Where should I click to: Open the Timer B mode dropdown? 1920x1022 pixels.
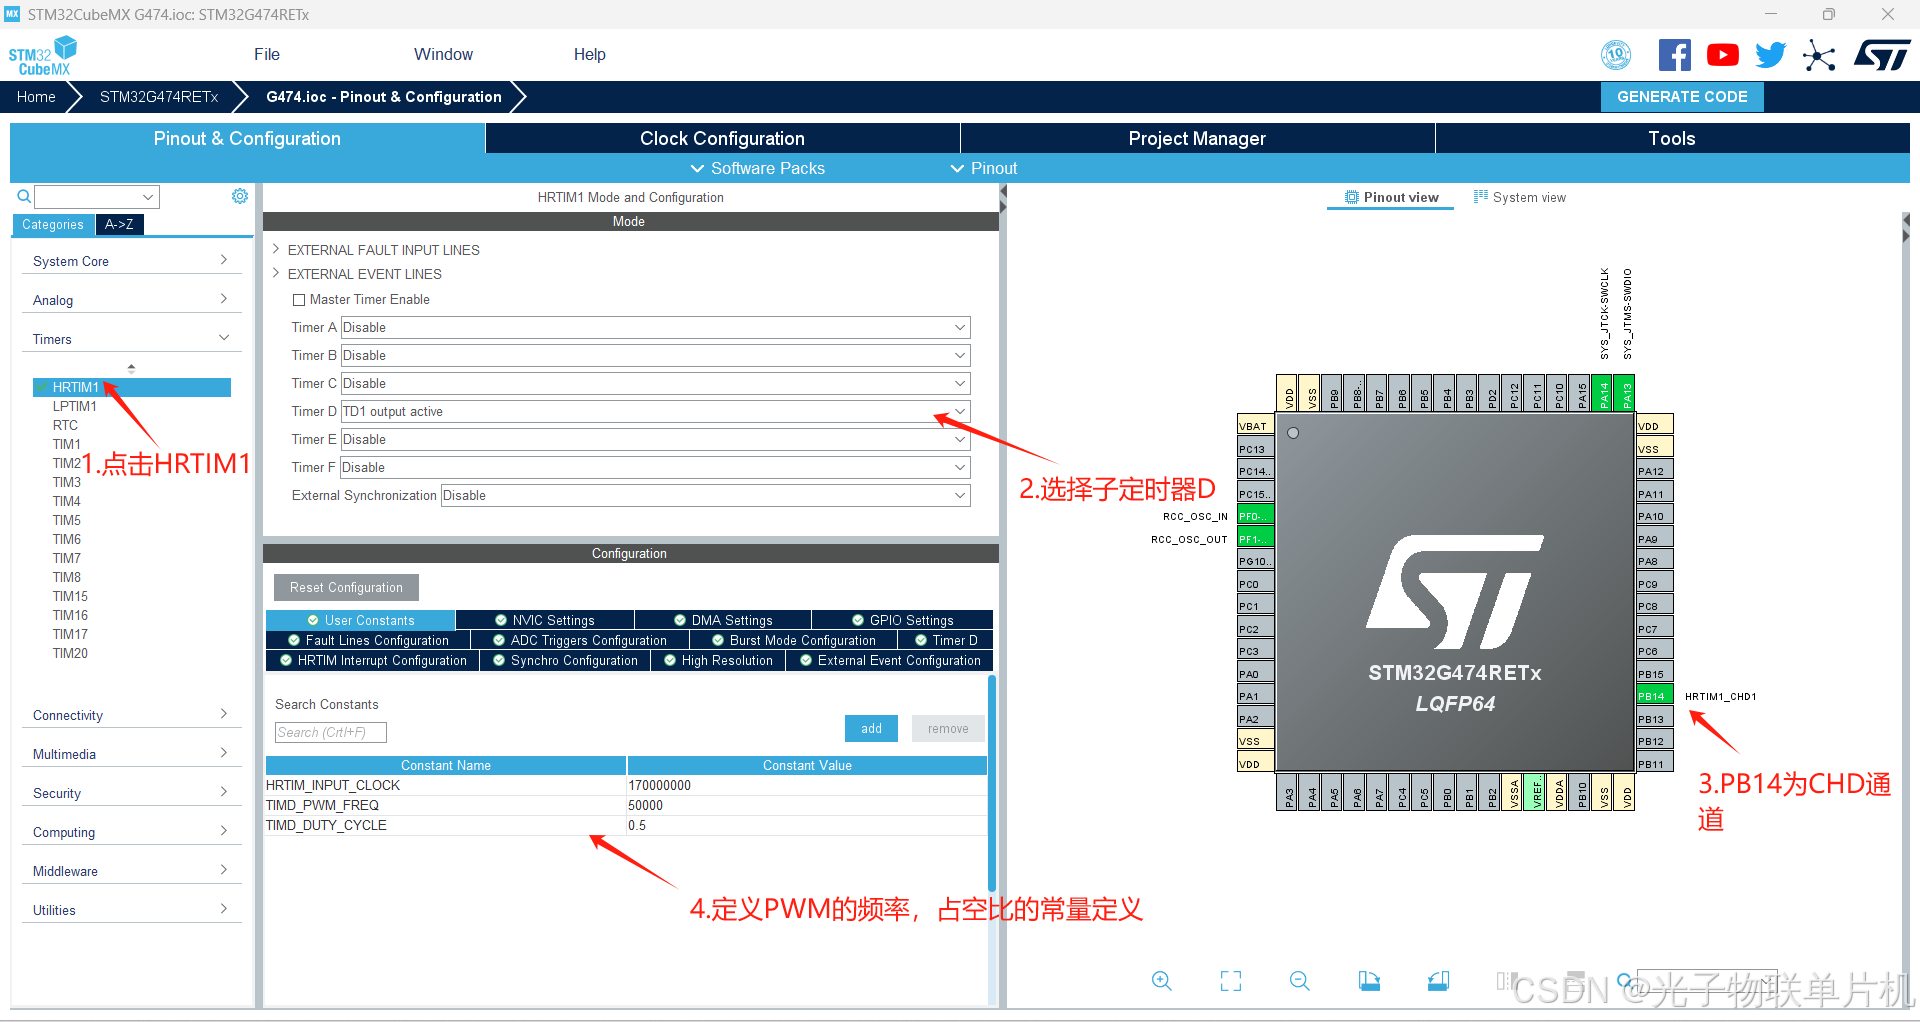click(x=655, y=355)
